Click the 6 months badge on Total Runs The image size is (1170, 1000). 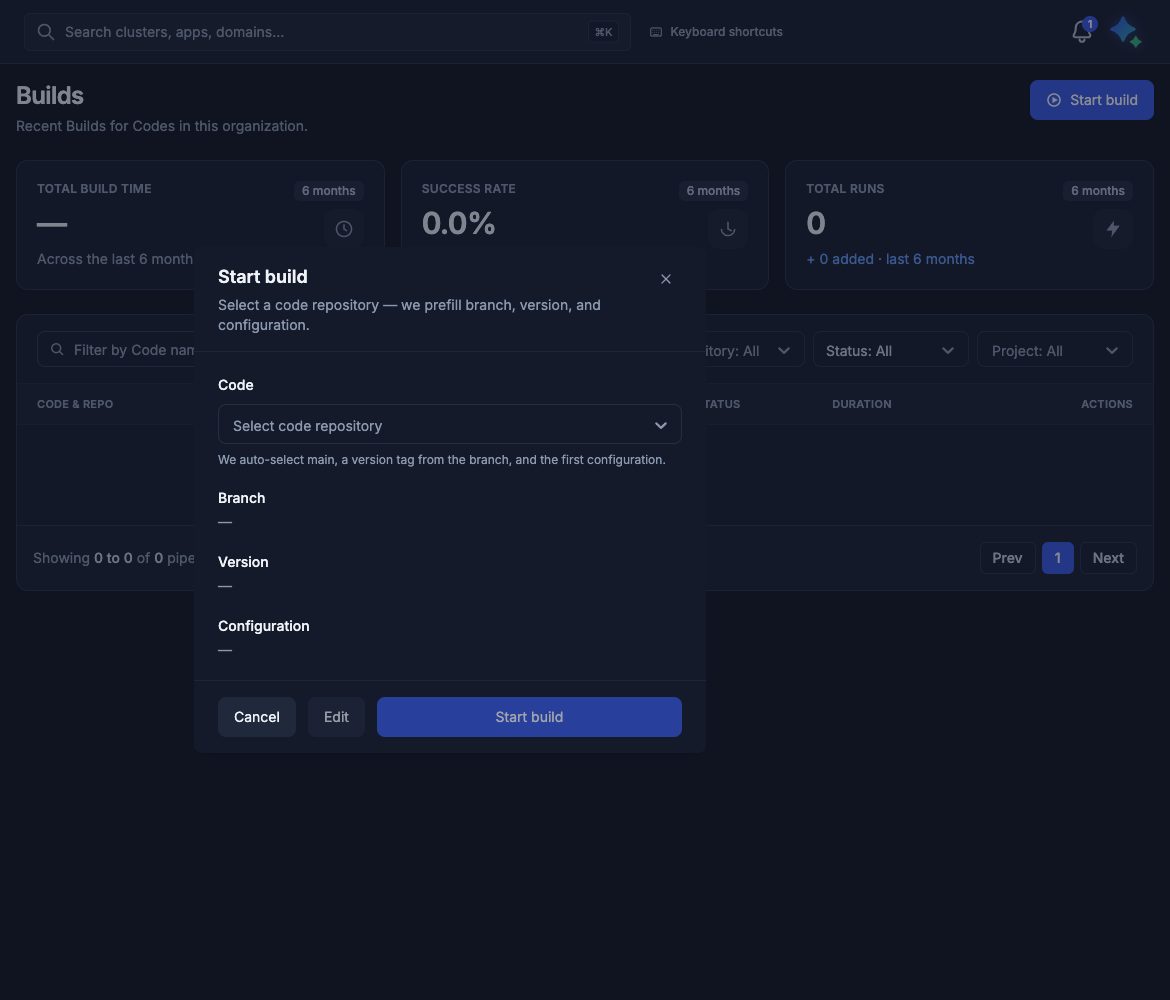click(x=1098, y=191)
